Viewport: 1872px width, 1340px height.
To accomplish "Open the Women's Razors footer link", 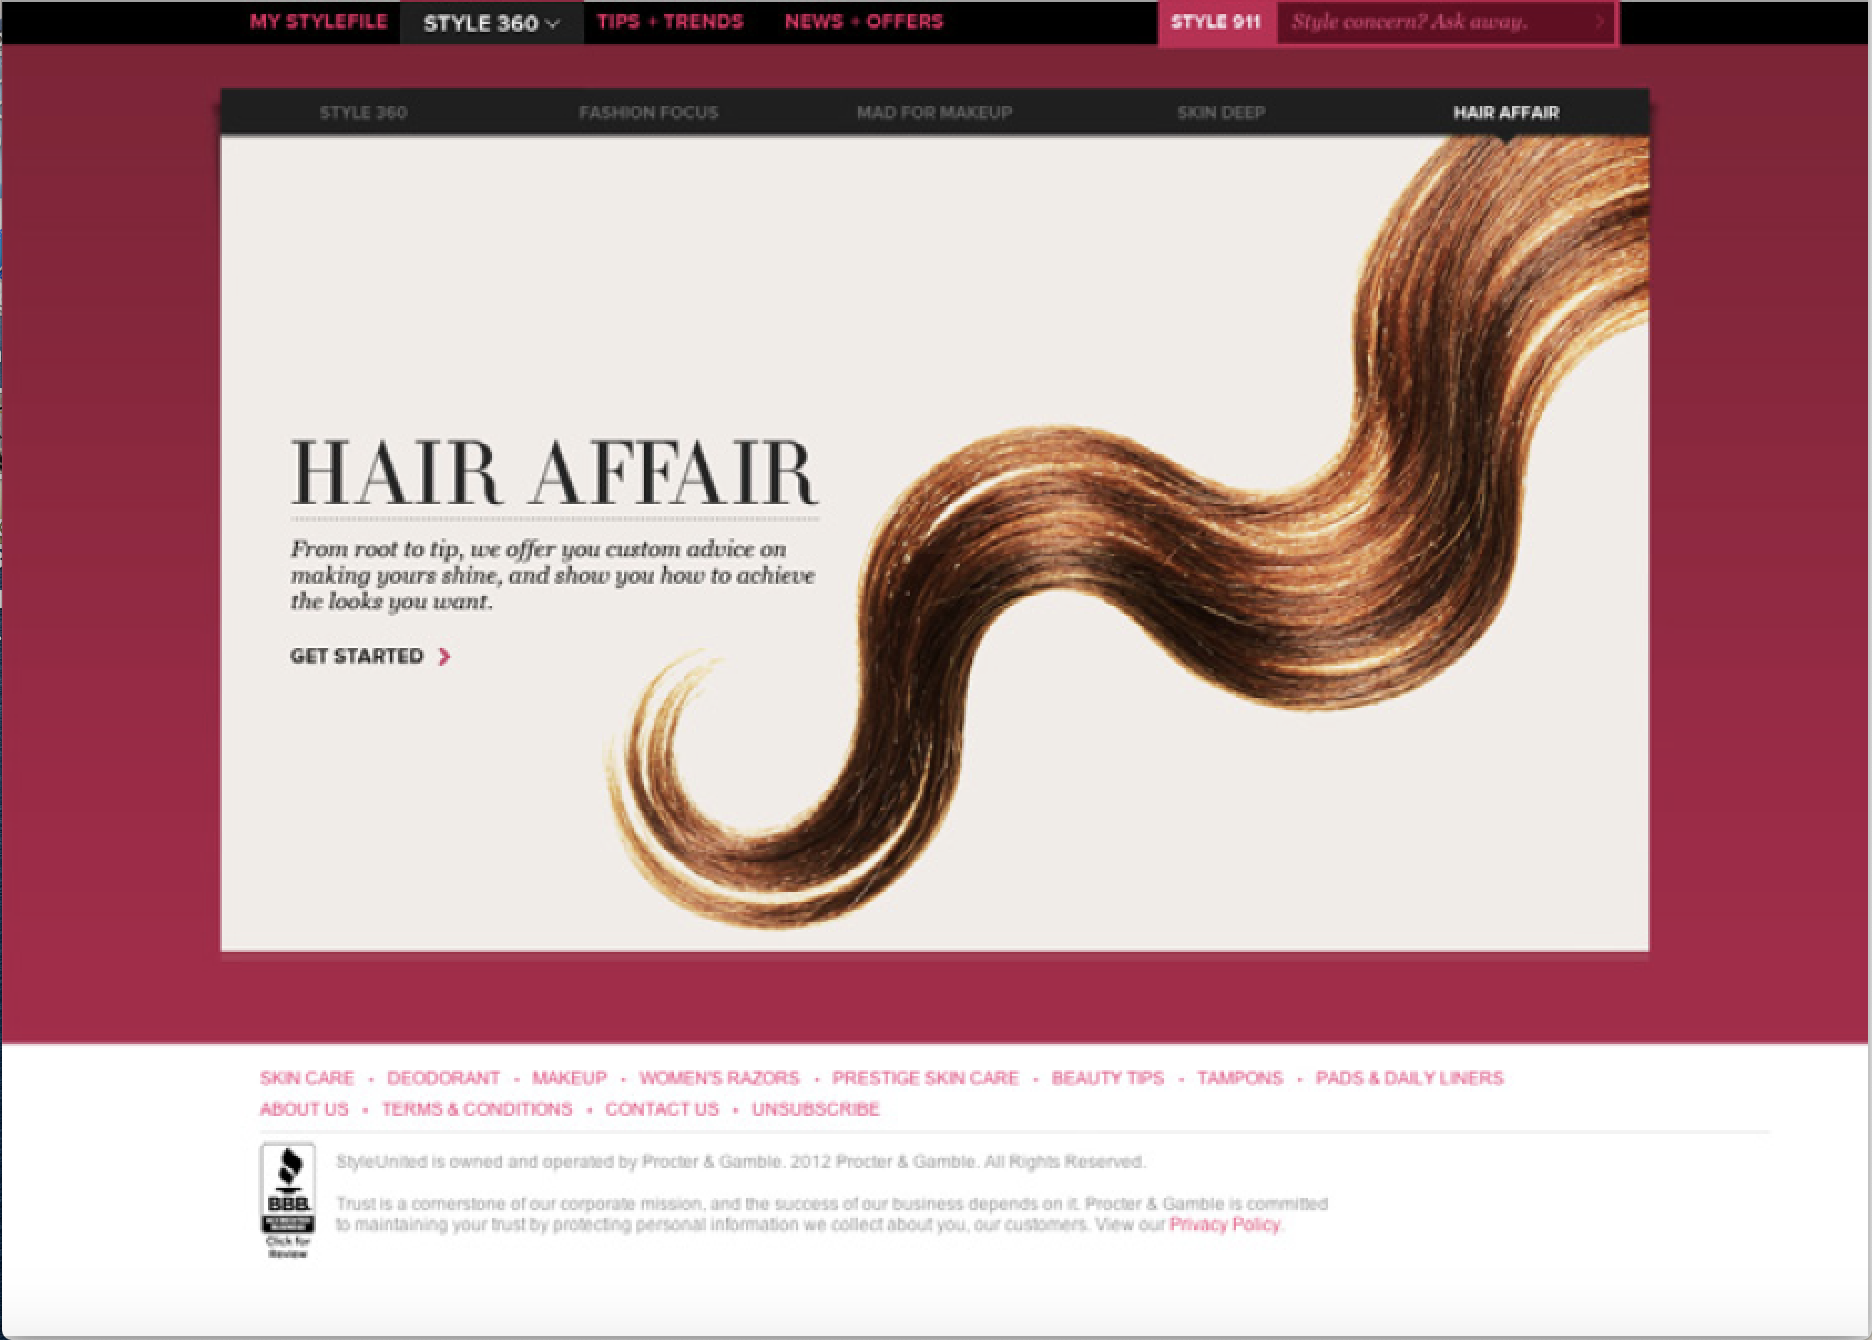I will pos(719,1078).
